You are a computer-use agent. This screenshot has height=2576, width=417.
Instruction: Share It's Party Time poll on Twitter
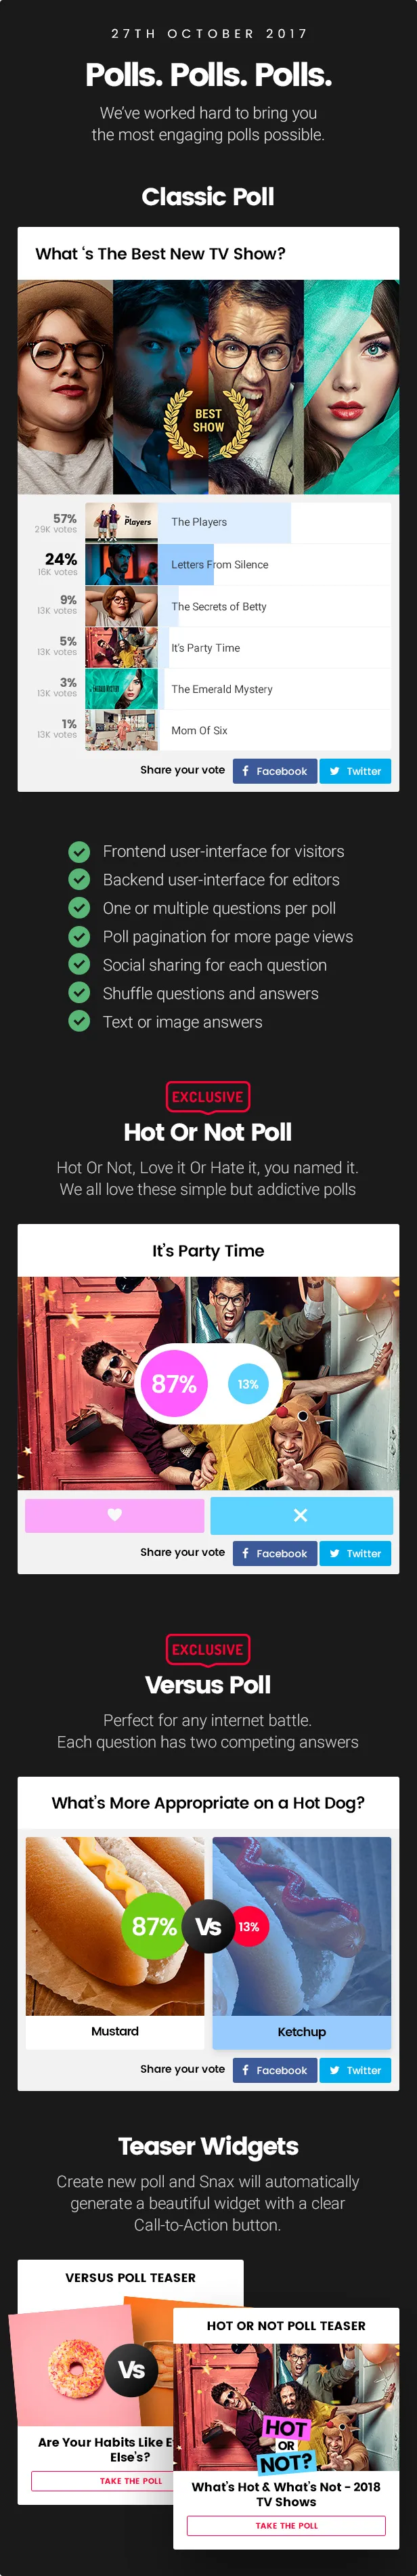pos(355,1553)
